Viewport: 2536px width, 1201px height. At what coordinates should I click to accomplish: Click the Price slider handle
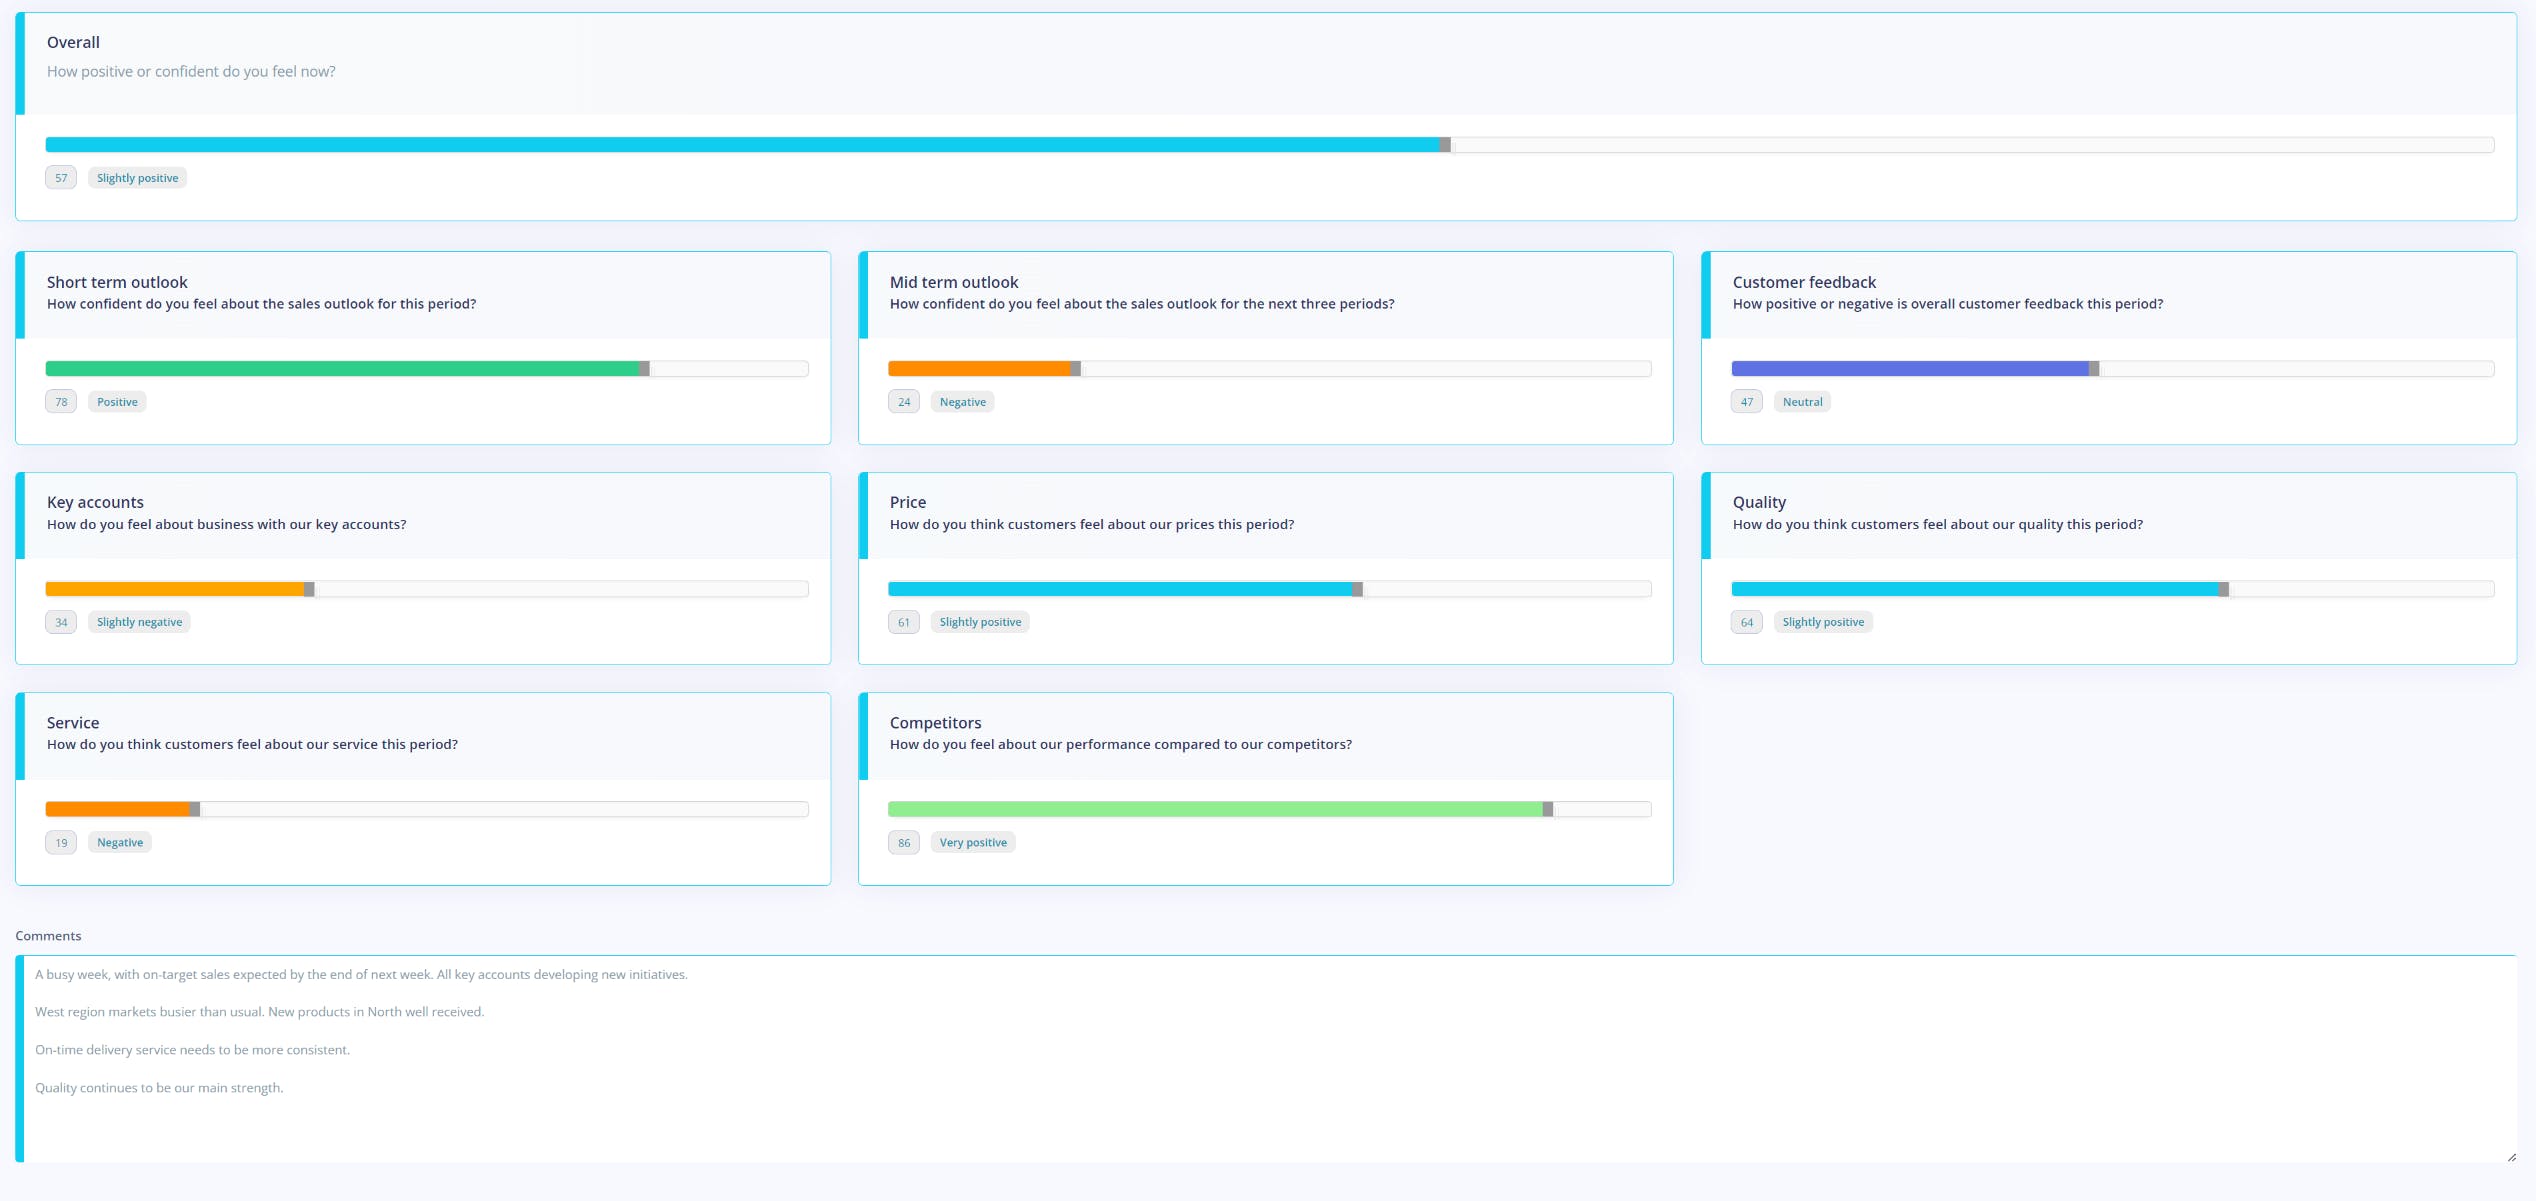(x=1358, y=590)
